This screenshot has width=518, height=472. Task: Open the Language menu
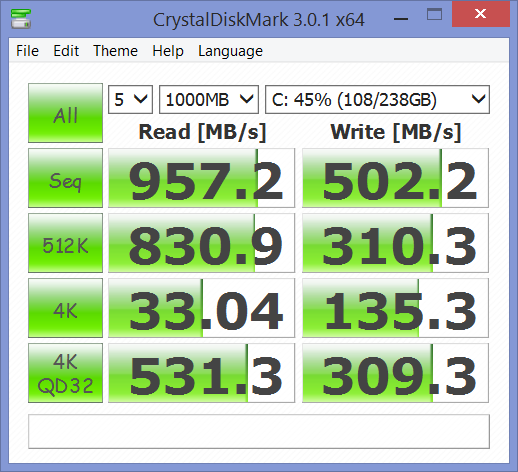click(x=230, y=52)
